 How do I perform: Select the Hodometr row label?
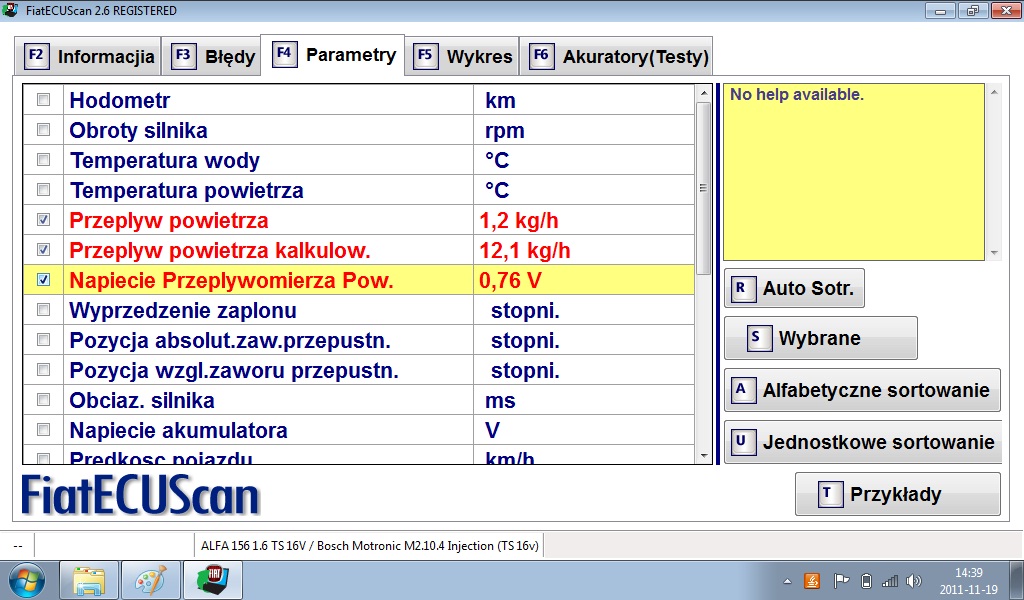[x=120, y=101]
